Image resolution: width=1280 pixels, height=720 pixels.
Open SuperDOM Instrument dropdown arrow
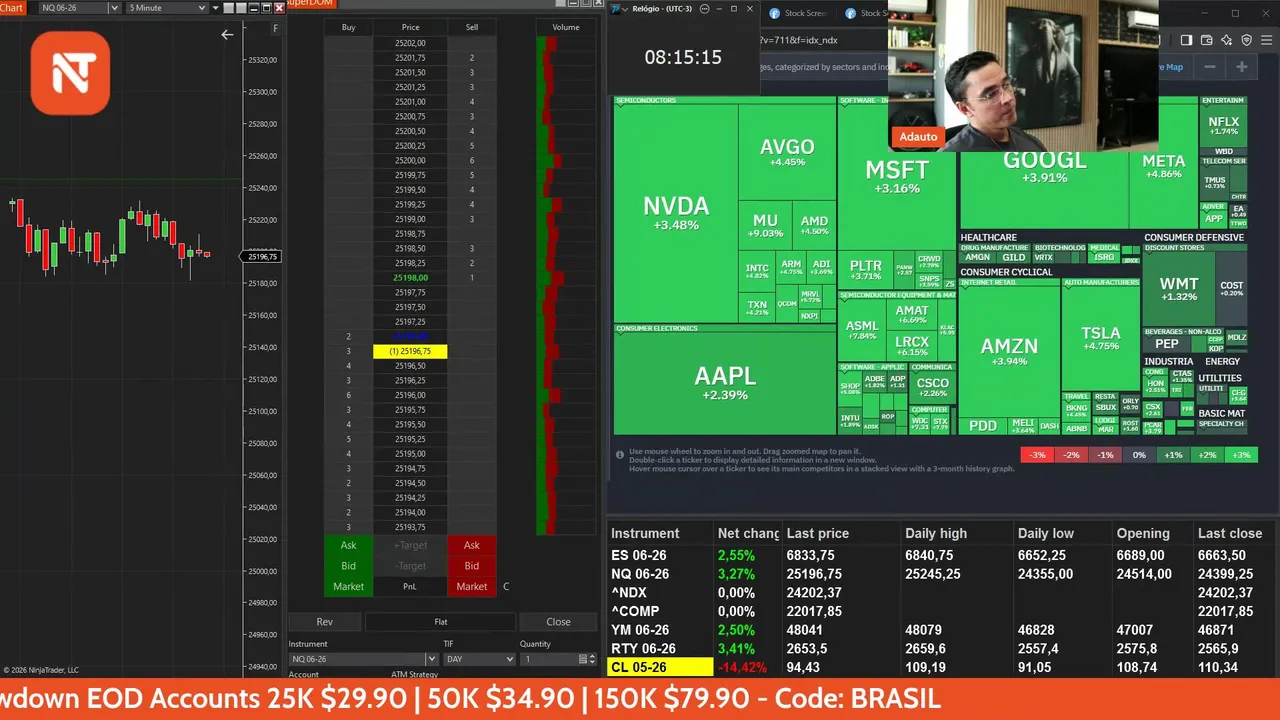point(431,659)
